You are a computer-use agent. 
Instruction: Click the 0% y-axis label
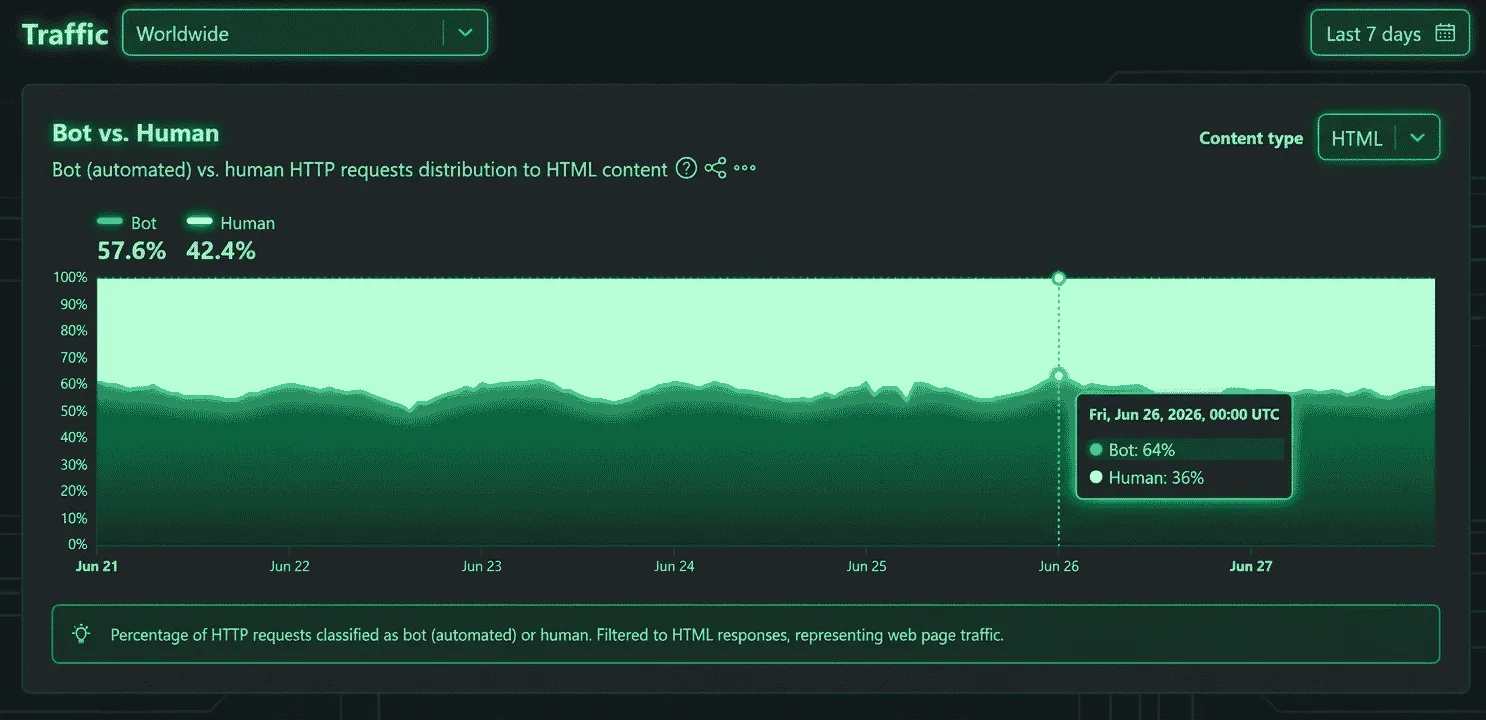tap(77, 545)
